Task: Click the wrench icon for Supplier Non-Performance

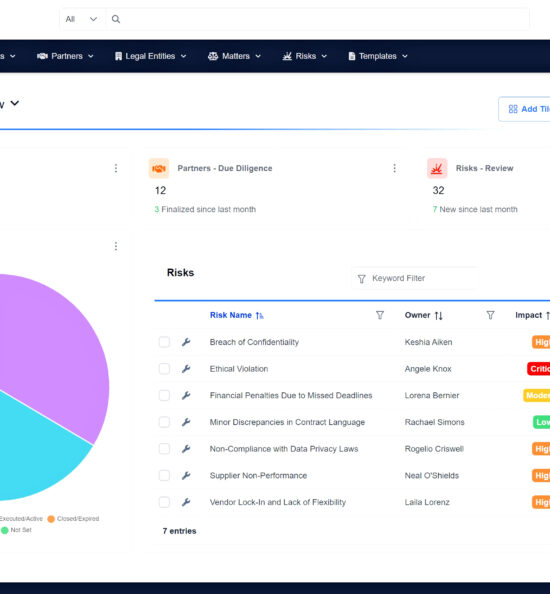Action: click(x=186, y=475)
